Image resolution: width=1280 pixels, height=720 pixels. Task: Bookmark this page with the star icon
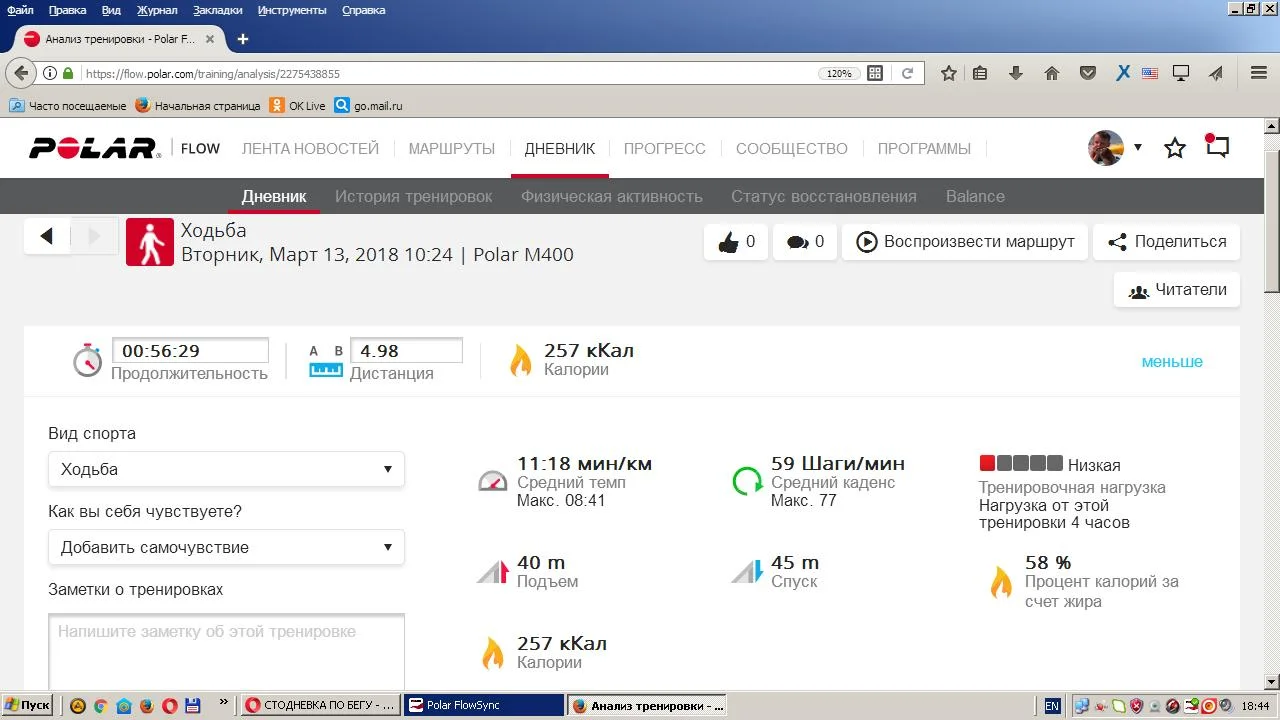coord(949,73)
